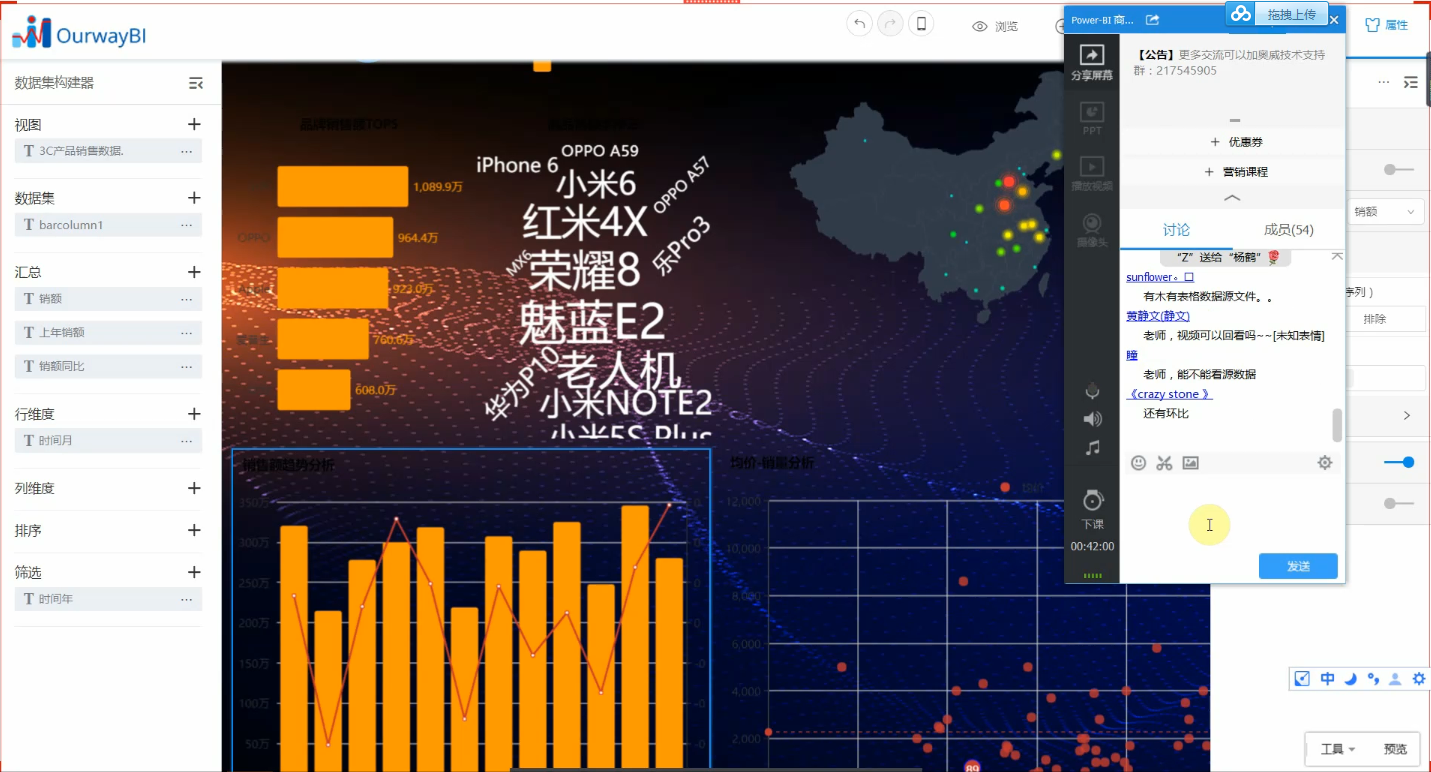Open the 播放视频 option
The image size is (1431, 772).
pos(1092,174)
